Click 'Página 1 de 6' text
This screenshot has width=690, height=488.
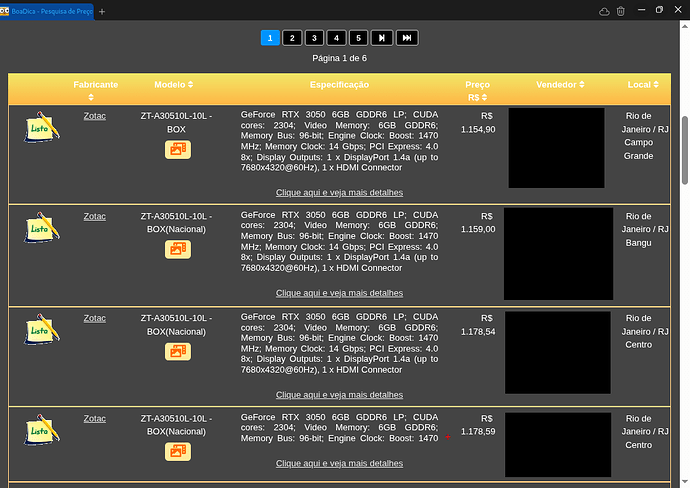click(339, 58)
